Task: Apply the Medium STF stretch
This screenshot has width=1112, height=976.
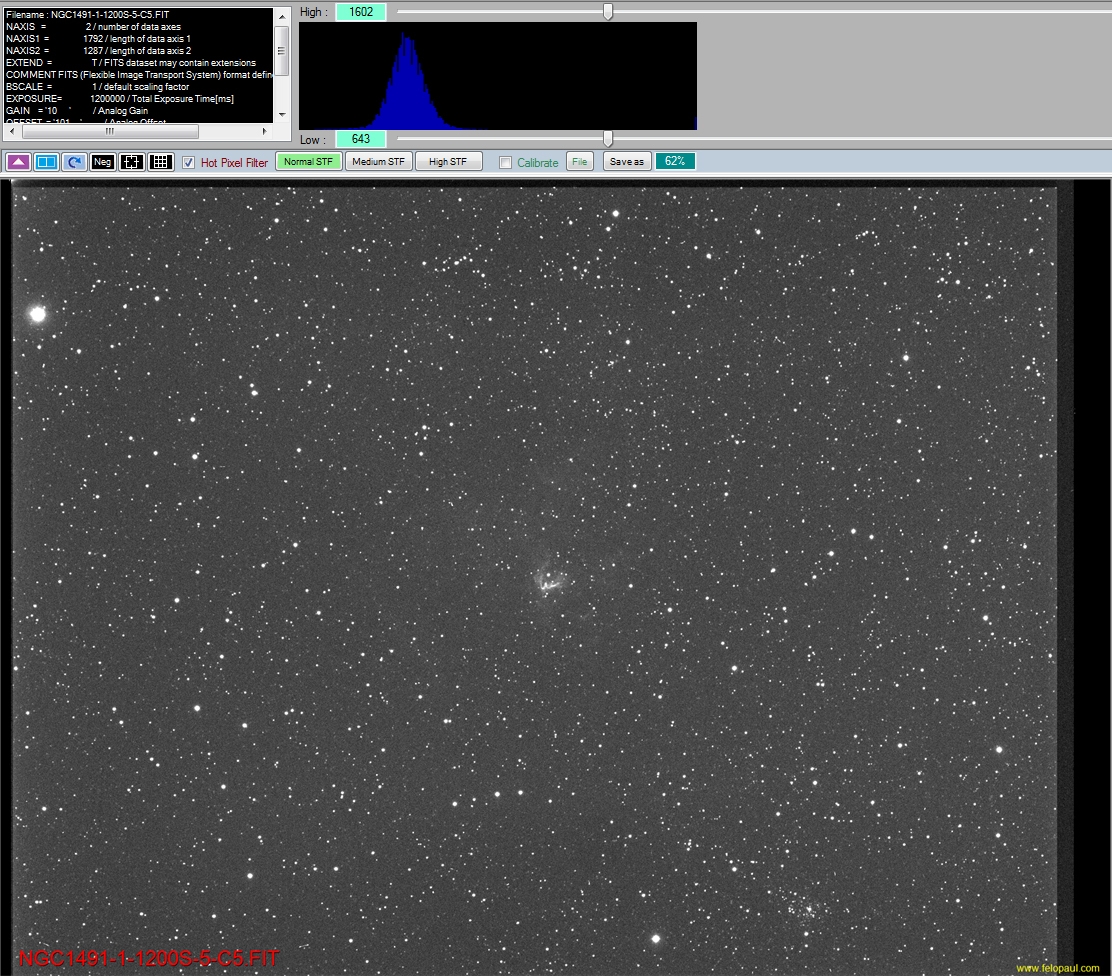Action: click(x=379, y=162)
